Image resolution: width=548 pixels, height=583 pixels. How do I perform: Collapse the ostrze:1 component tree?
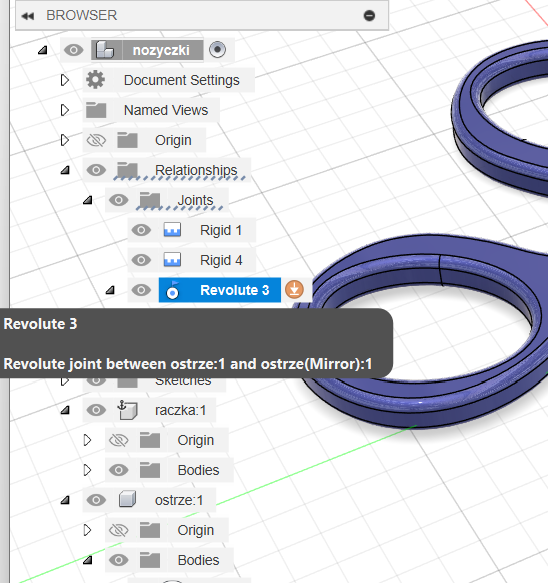click(65, 500)
